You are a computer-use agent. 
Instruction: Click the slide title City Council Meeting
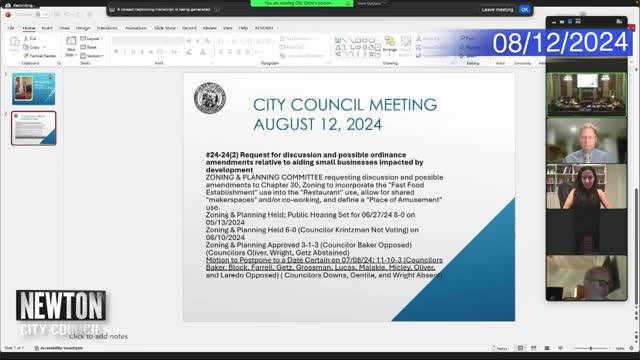345,114
